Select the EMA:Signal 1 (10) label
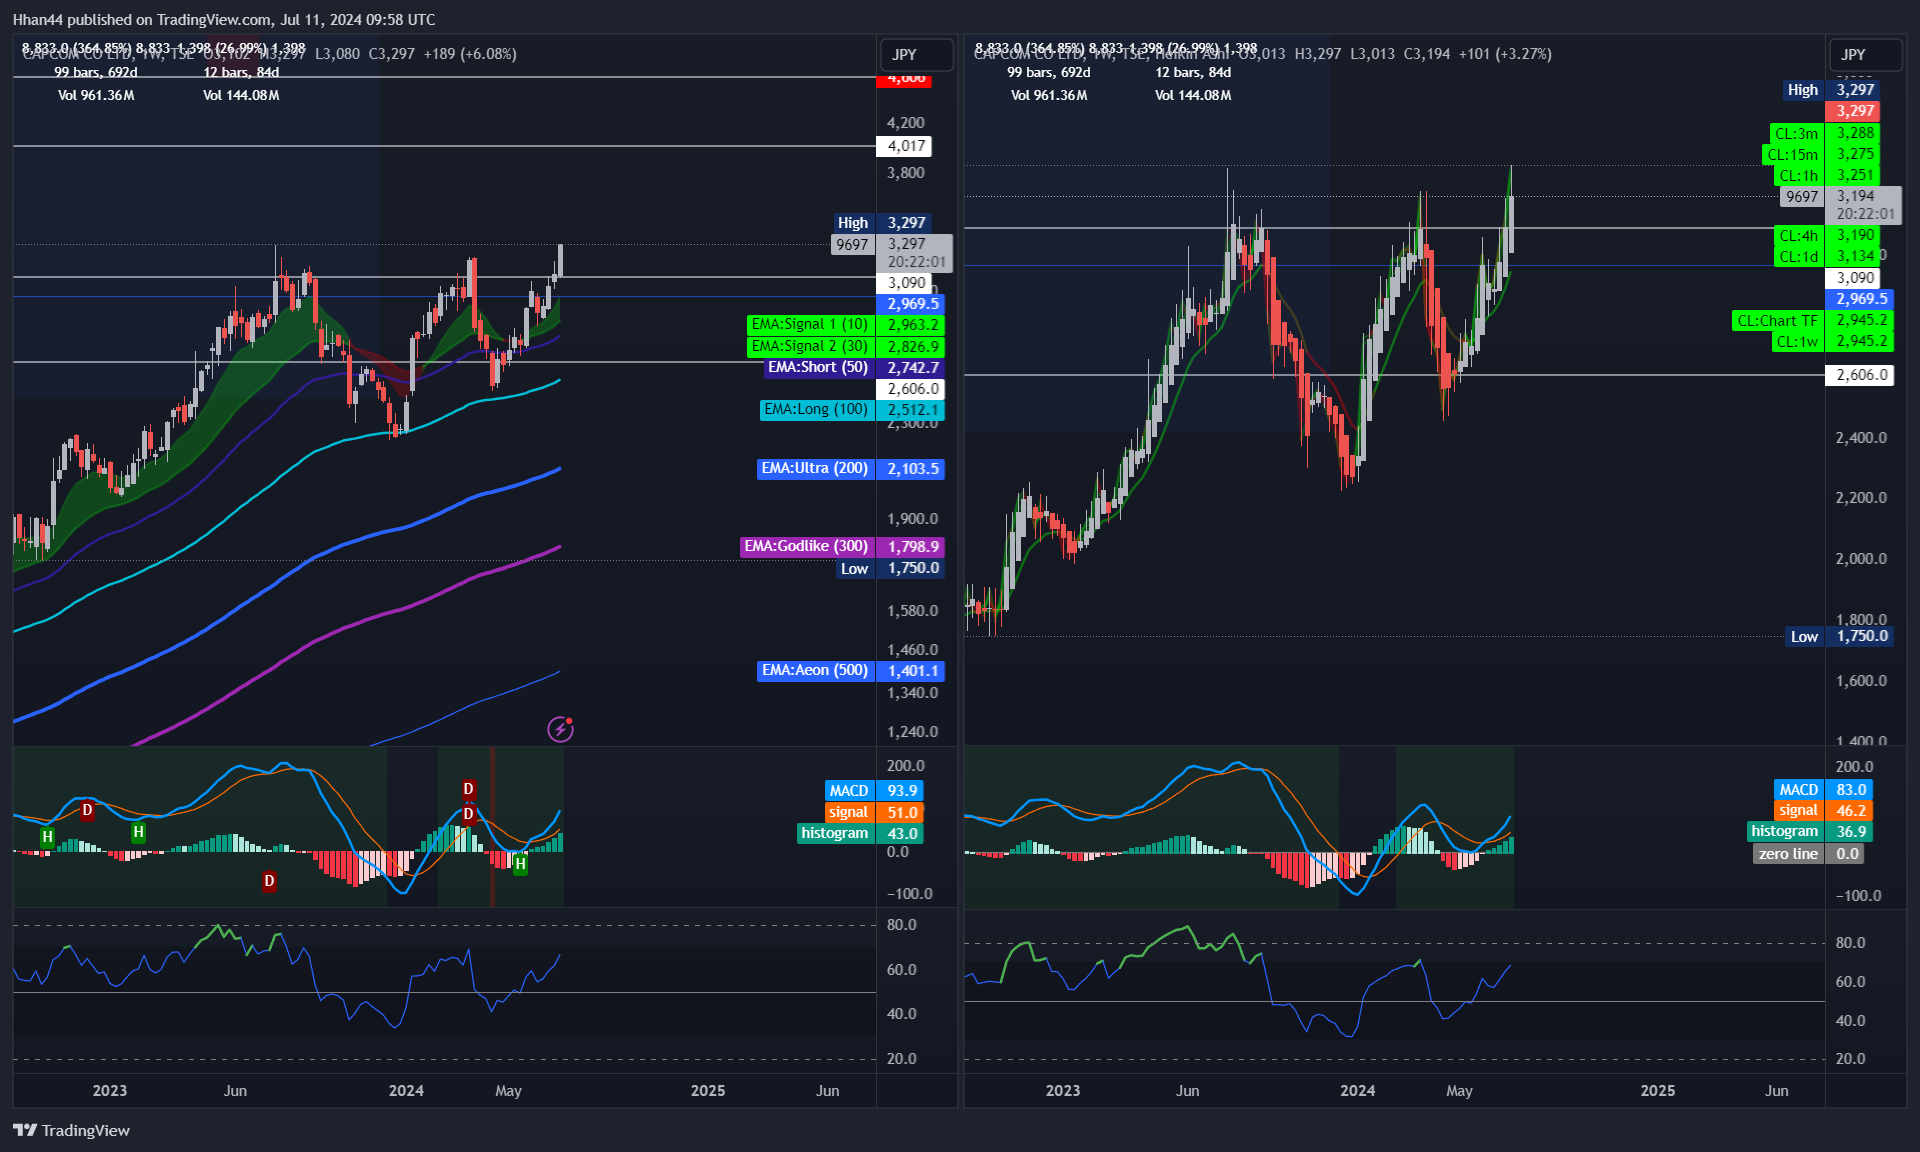 [x=810, y=325]
